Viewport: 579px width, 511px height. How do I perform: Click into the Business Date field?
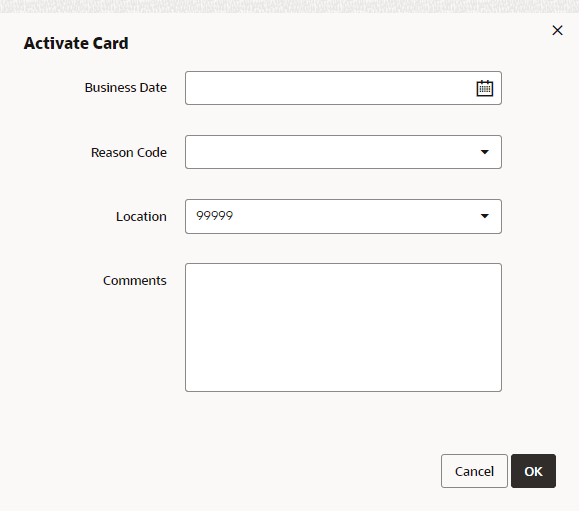click(x=343, y=88)
